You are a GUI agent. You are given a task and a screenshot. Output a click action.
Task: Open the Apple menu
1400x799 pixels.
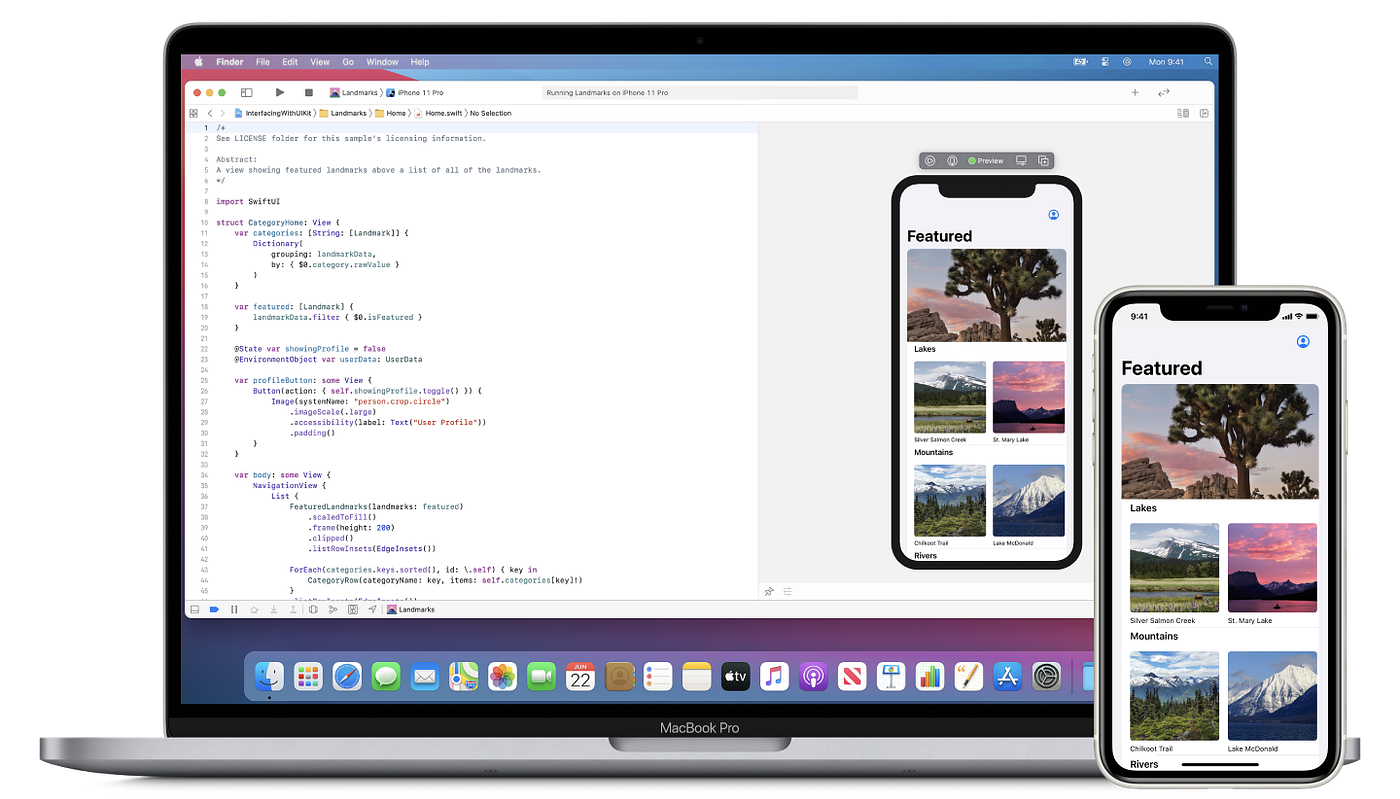tap(198, 62)
